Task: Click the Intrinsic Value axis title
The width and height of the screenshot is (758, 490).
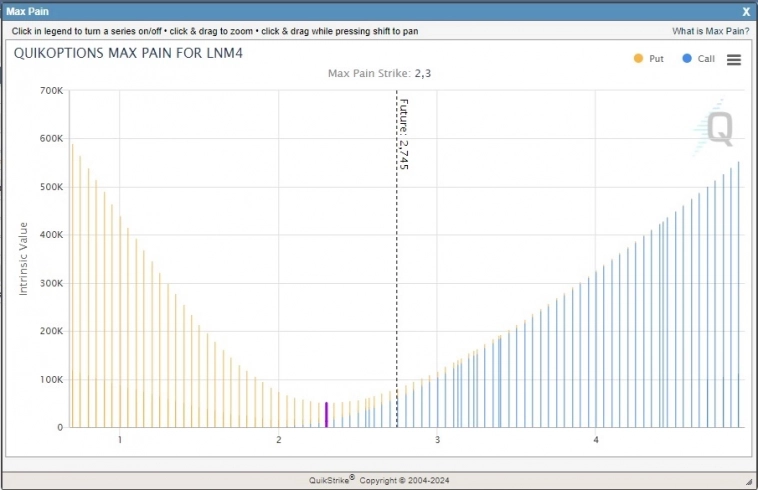Action: 24,259
